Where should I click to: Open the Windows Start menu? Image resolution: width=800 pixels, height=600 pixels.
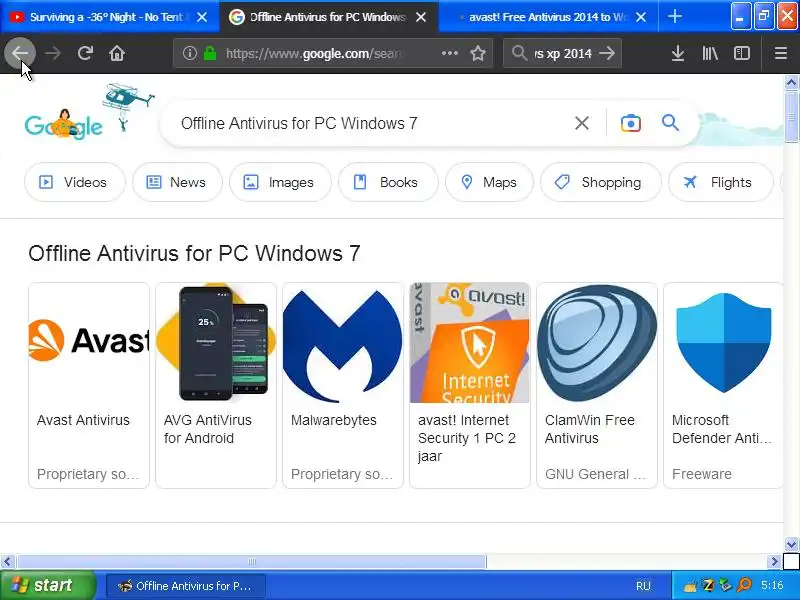coord(47,585)
